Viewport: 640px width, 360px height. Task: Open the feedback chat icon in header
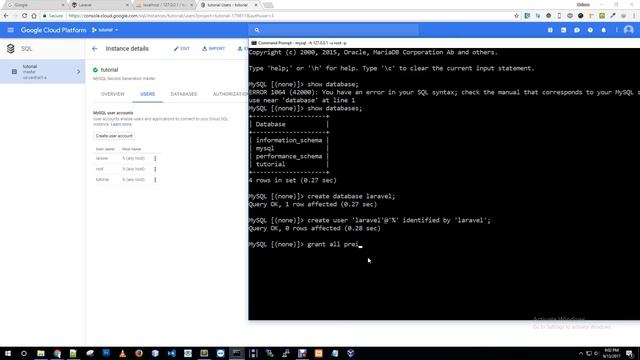[577, 30]
